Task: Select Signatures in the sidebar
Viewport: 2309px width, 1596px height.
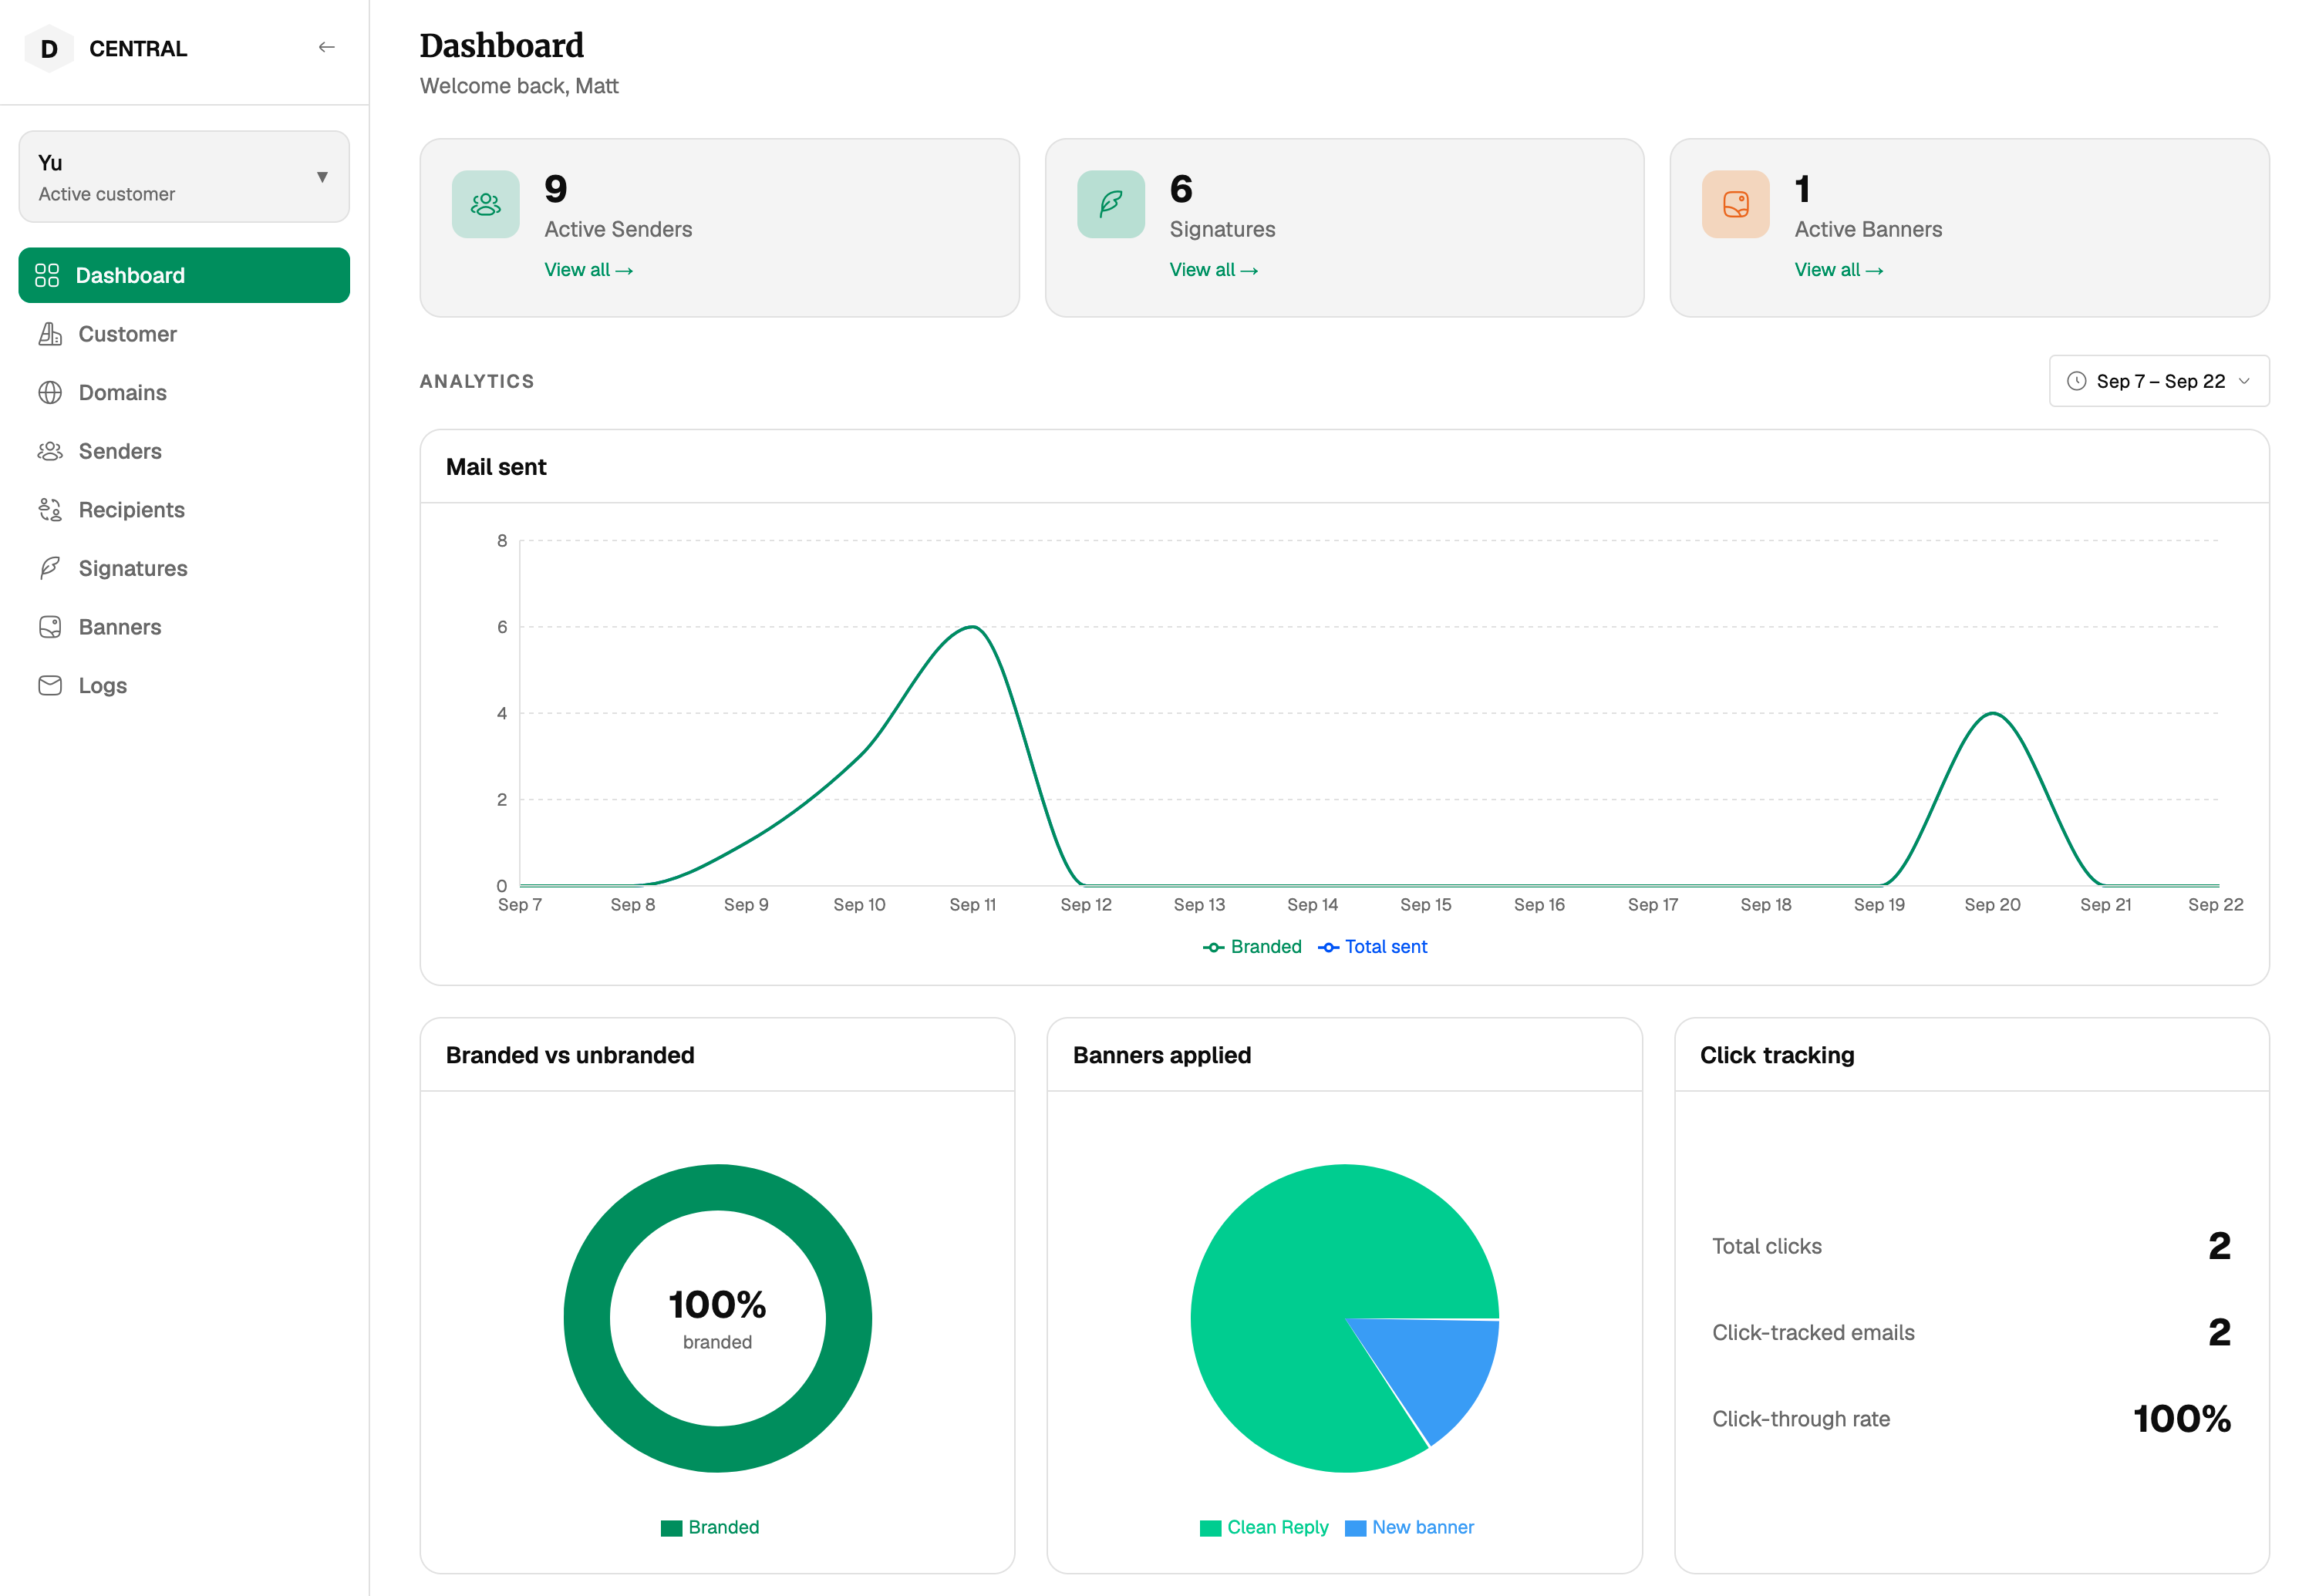Action: pos(184,568)
